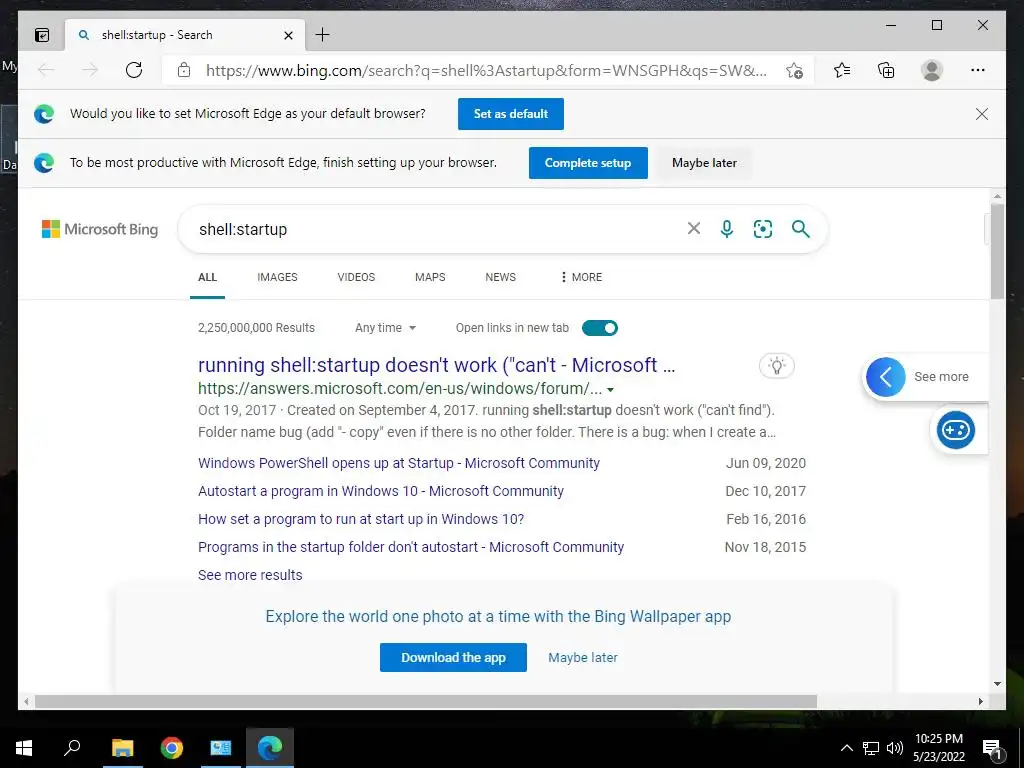Open Windows PowerShell opens up at Startup link
Screen dimensions: 1024x768
(398, 463)
